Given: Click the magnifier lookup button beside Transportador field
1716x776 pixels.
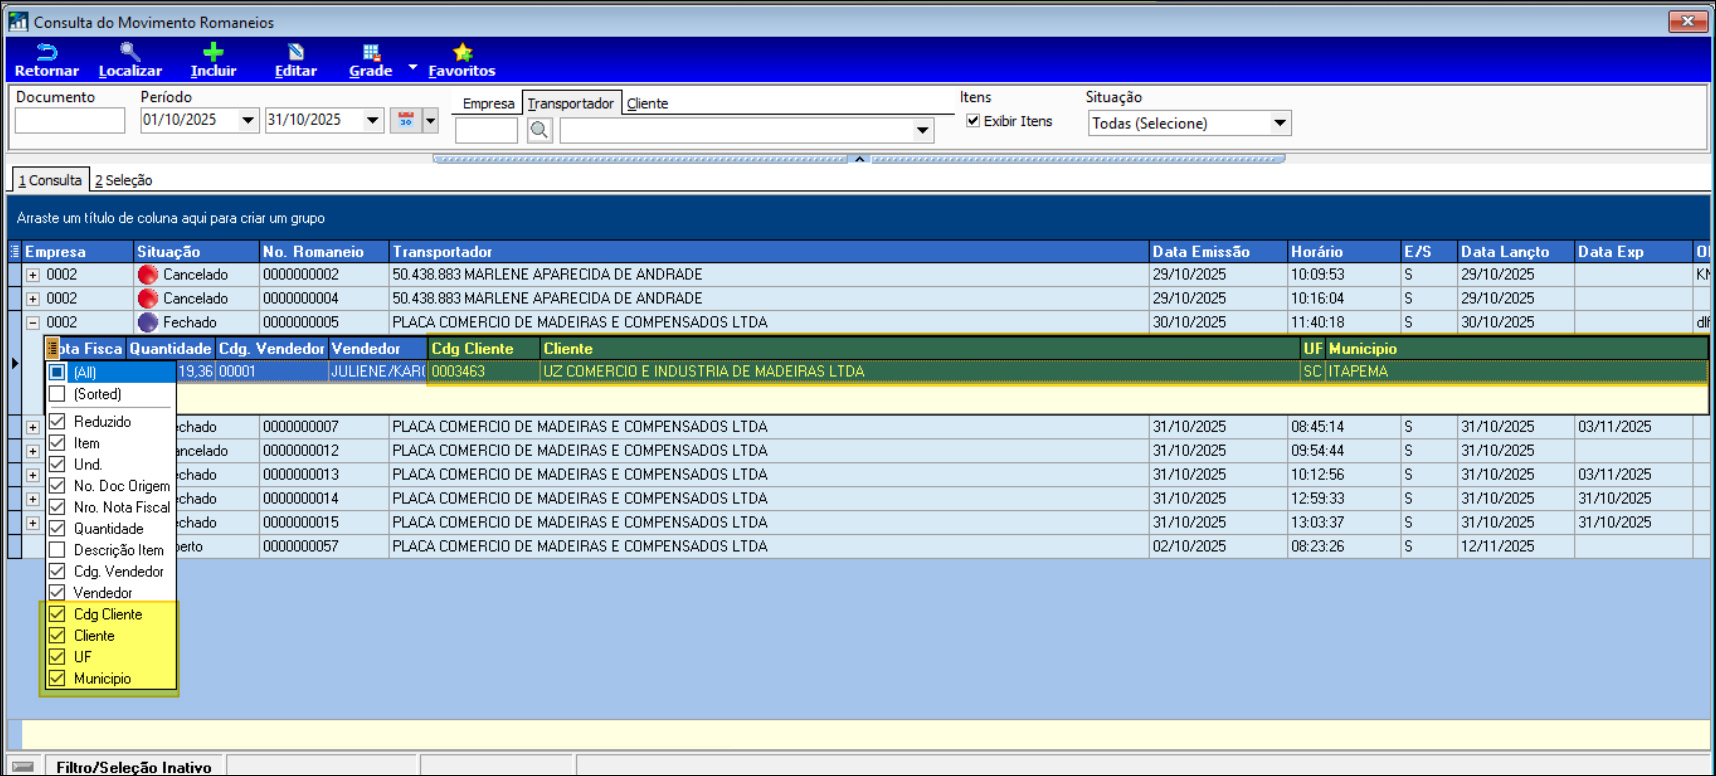Looking at the screenshot, I should tap(539, 130).
